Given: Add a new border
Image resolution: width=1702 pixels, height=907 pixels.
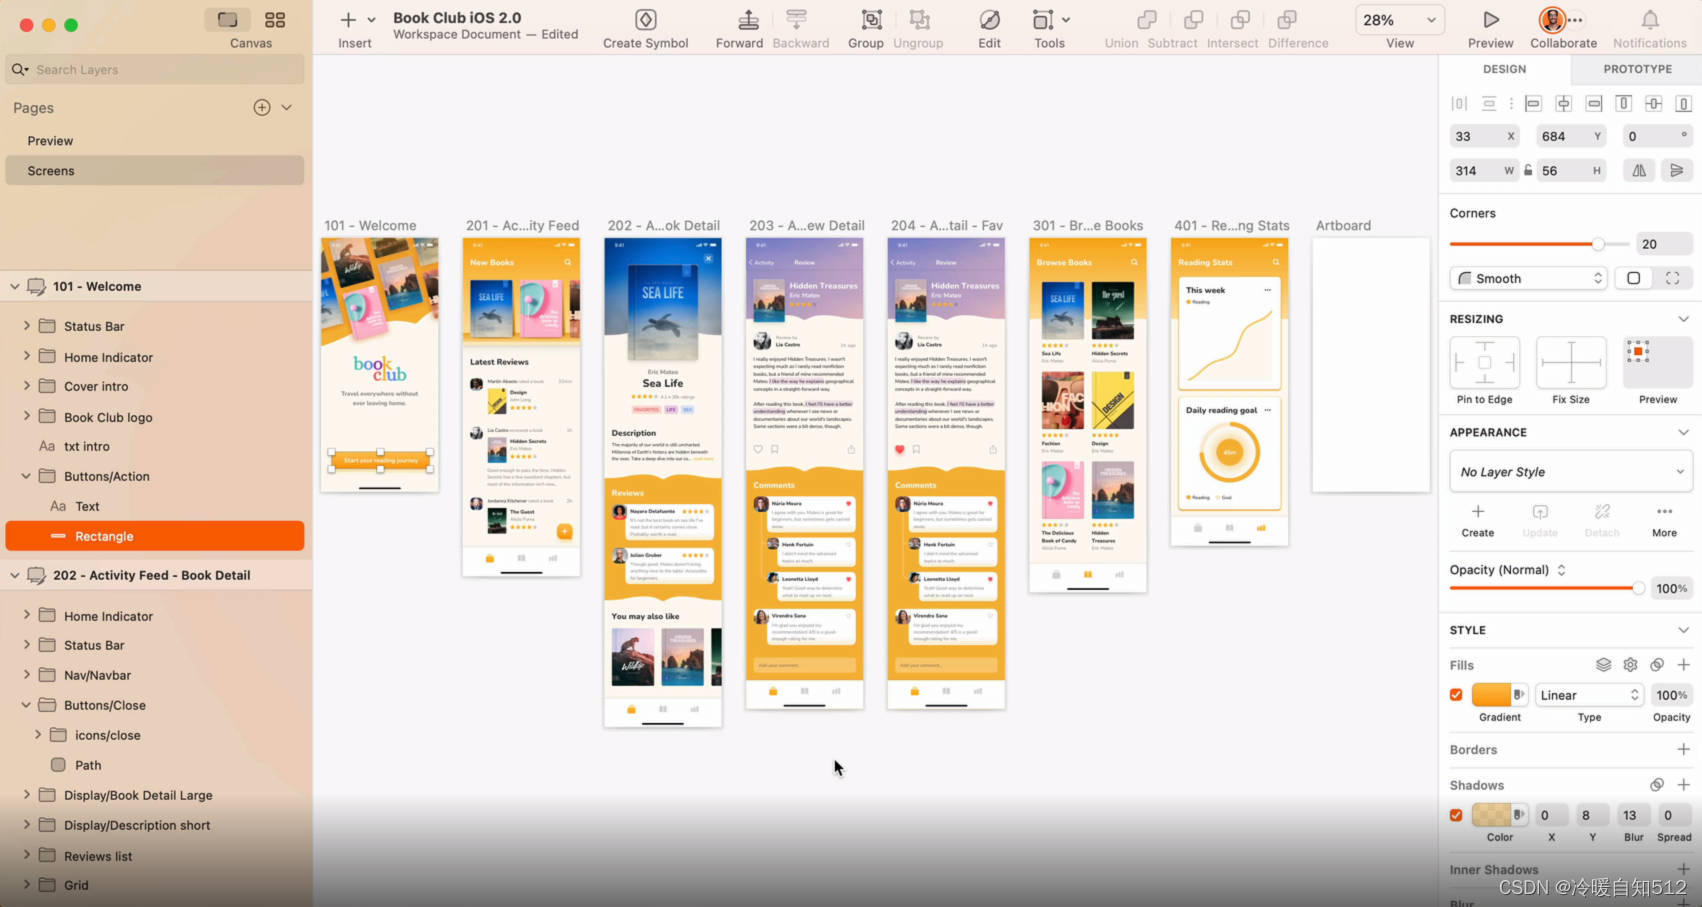Looking at the screenshot, I should point(1683,749).
